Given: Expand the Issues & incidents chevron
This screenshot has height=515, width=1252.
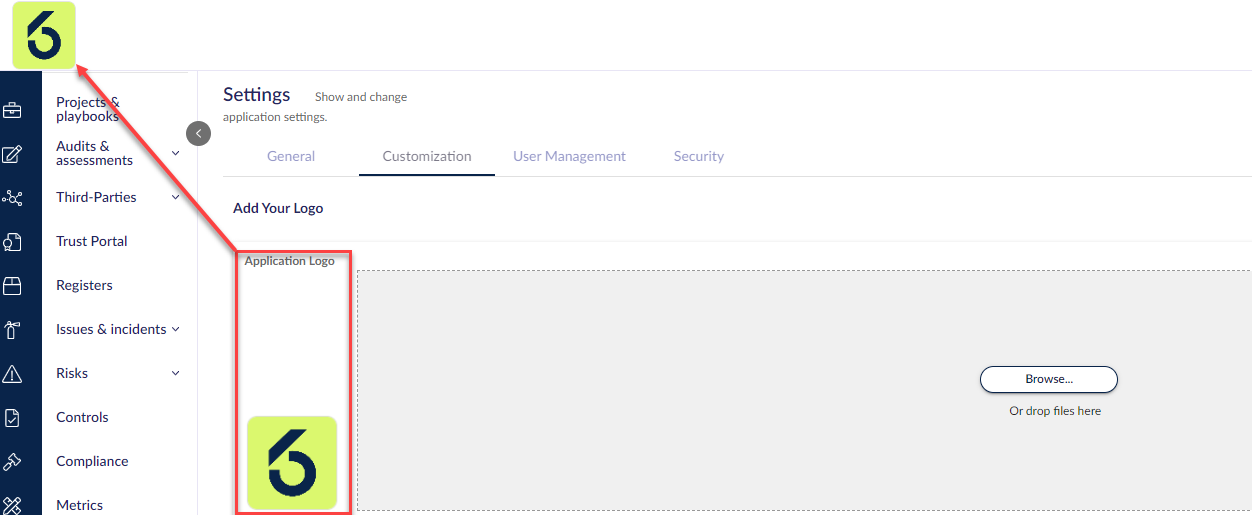Looking at the screenshot, I should coord(176,329).
